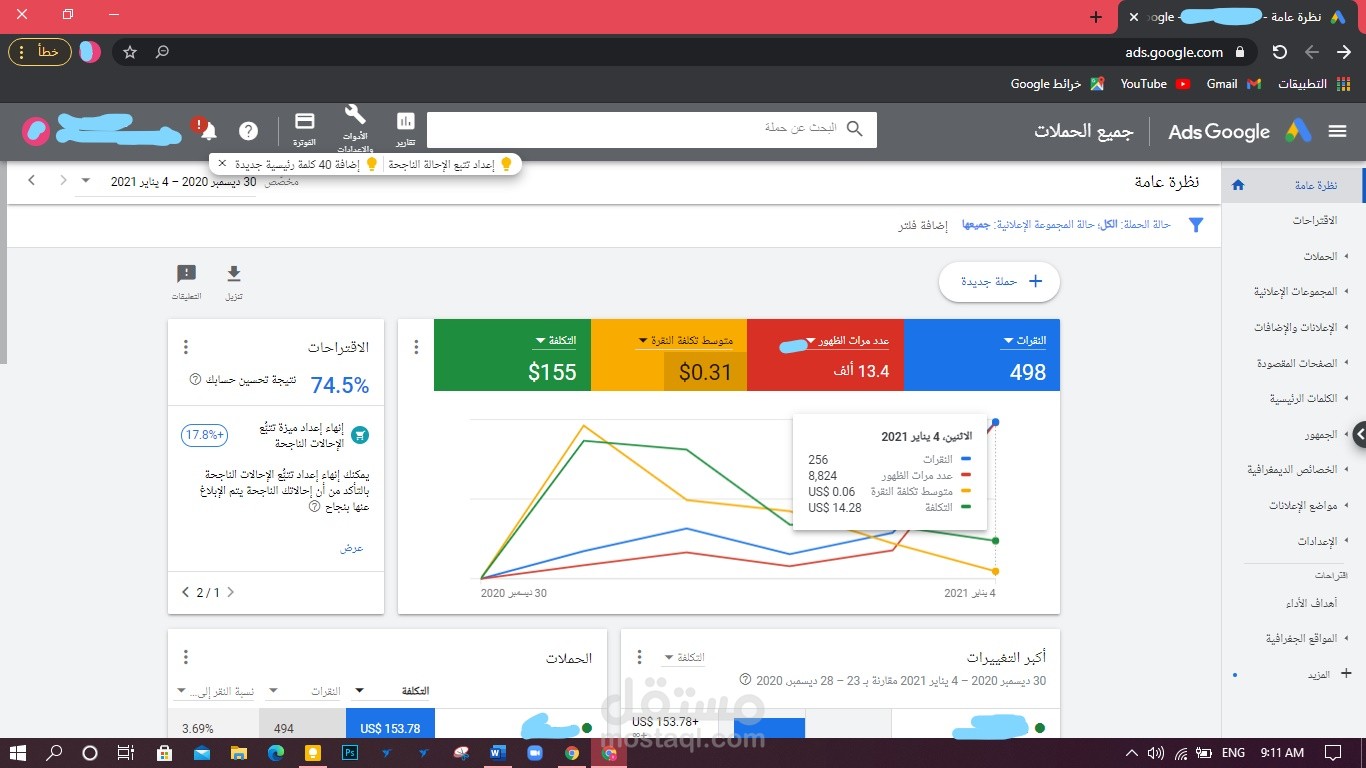Go to next recommendation in 1/2 pager
The width and height of the screenshot is (1366, 768).
[x=186, y=592]
